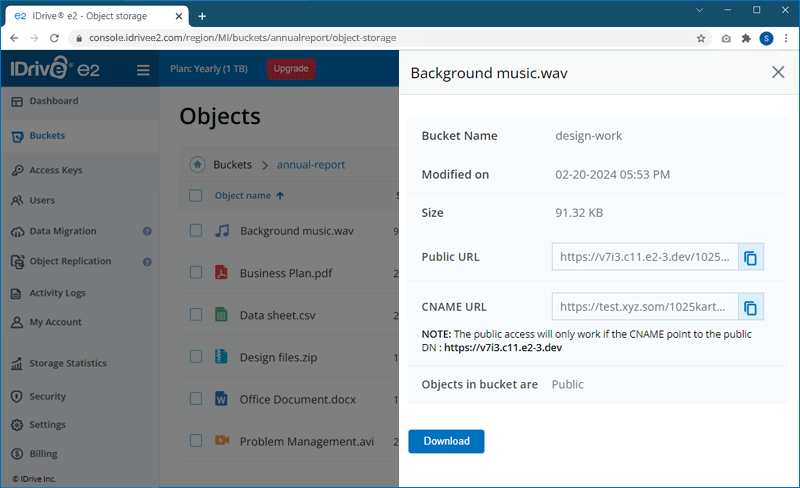The height and width of the screenshot is (488, 800).
Task: Bookmark this page with star icon
Action: click(701, 38)
